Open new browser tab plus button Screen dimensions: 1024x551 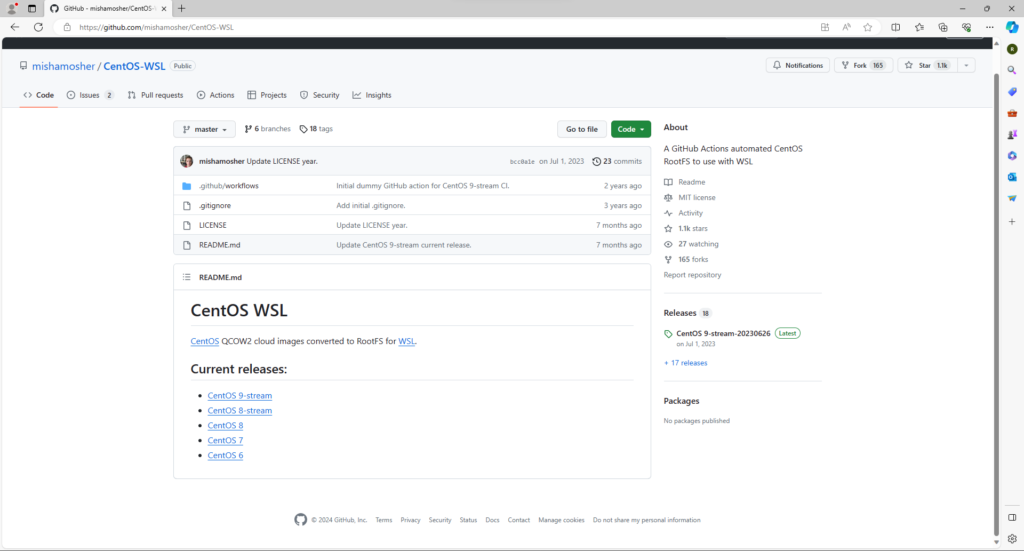pos(182,8)
